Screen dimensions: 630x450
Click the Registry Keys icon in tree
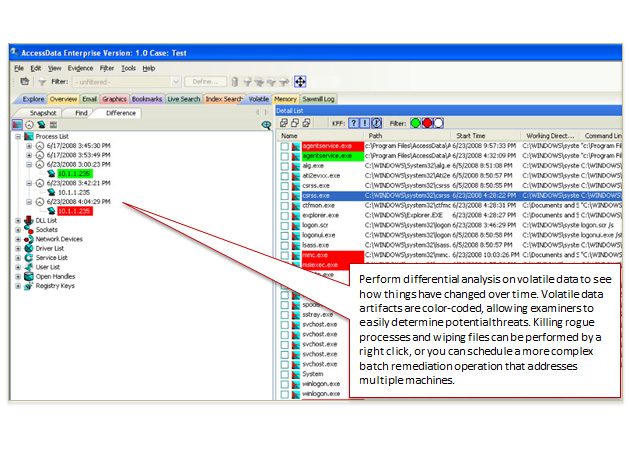29,286
